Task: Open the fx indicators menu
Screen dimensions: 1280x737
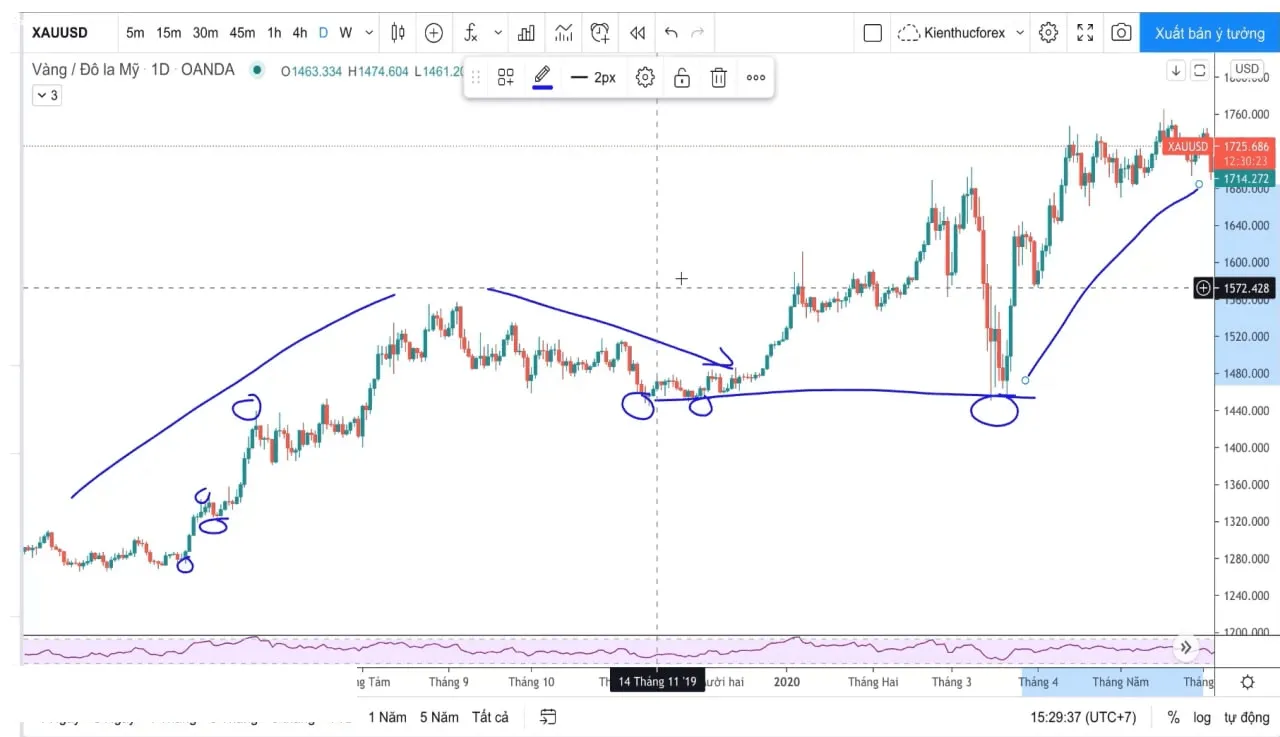Action: click(x=471, y=33)
